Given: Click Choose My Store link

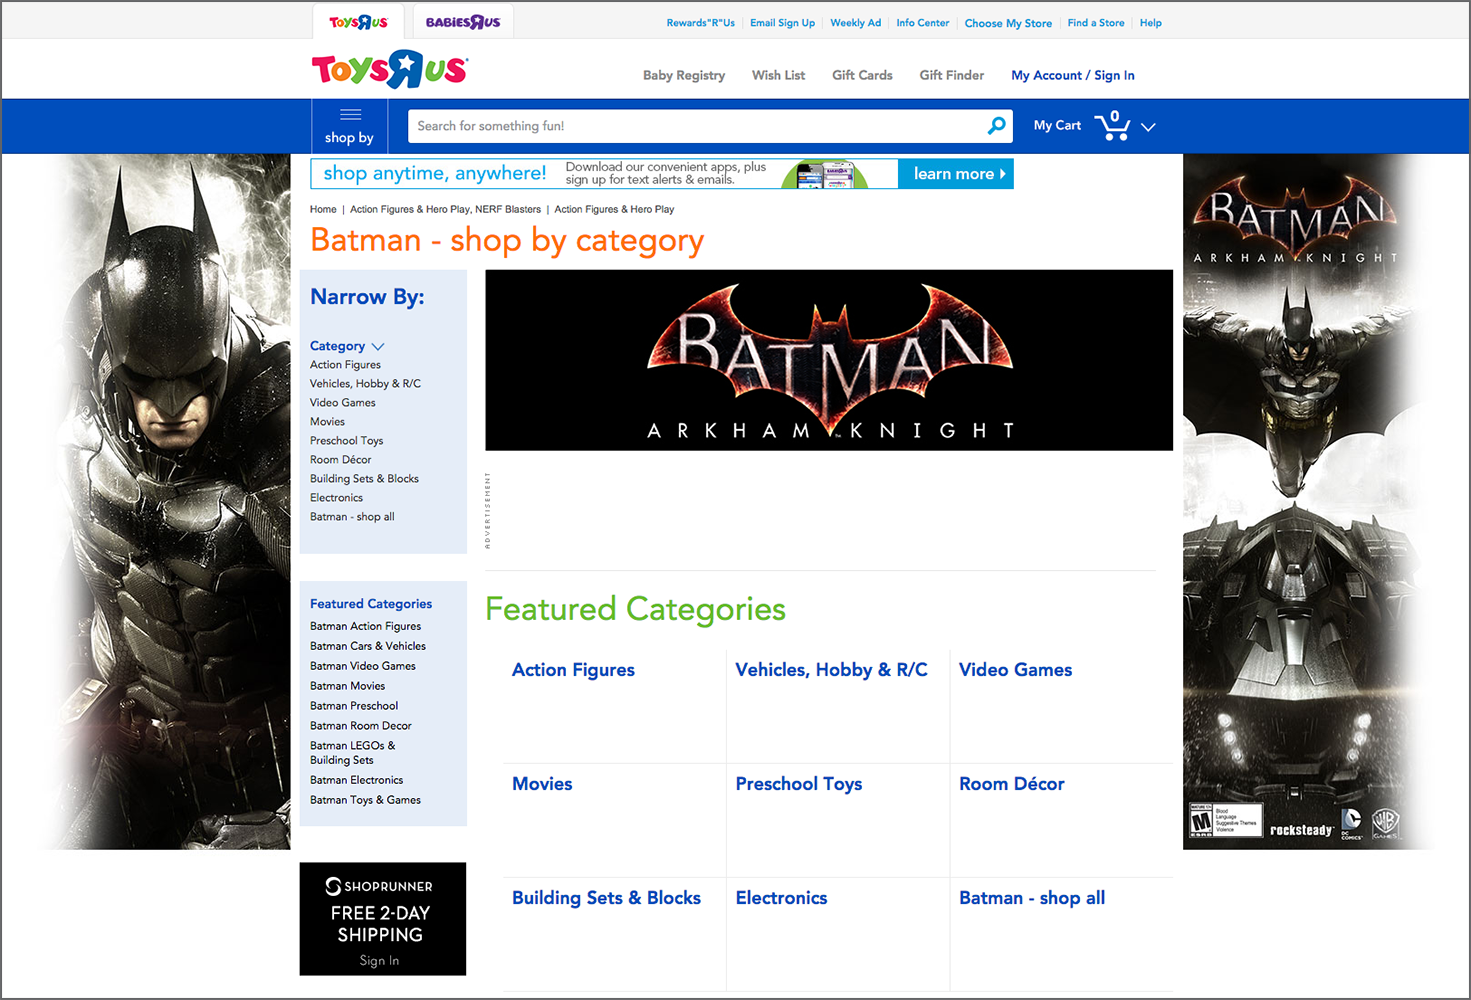Looking at the screenshot, I should (1008, 23).
